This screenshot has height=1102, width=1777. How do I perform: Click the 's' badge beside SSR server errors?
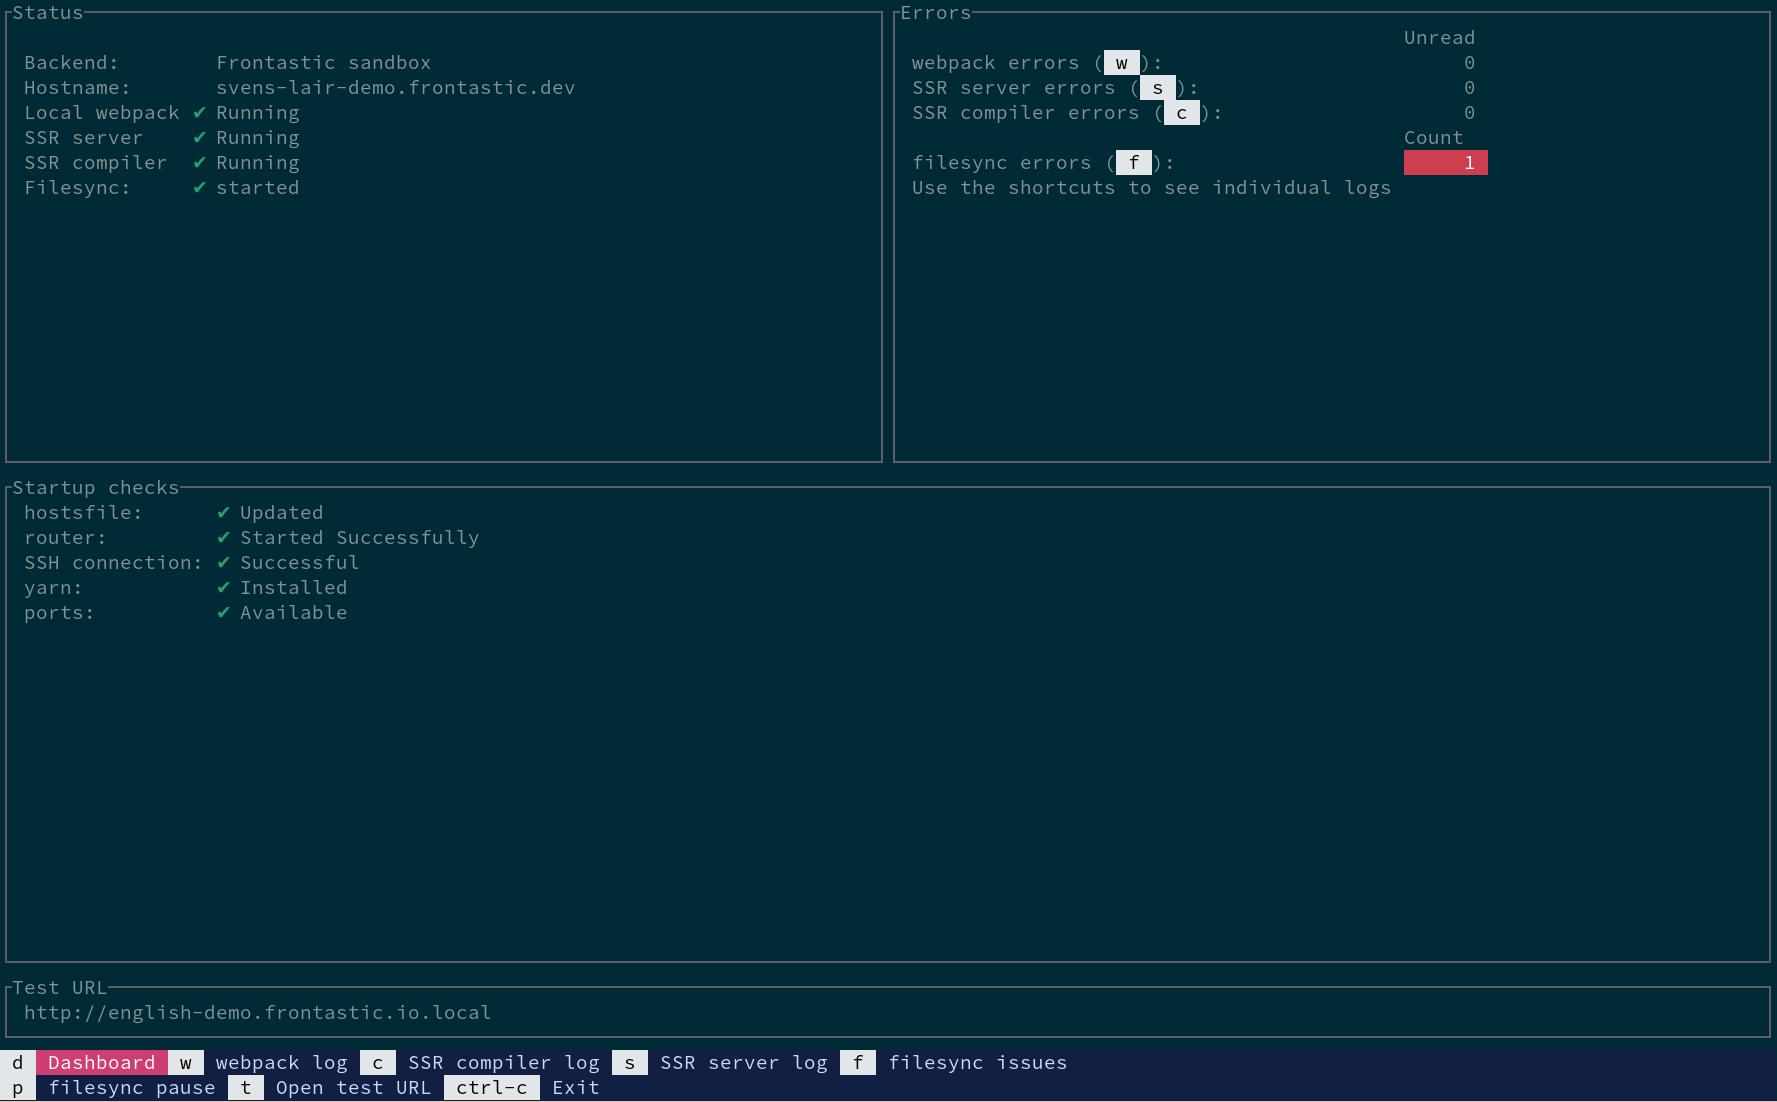coord(1158,88)
